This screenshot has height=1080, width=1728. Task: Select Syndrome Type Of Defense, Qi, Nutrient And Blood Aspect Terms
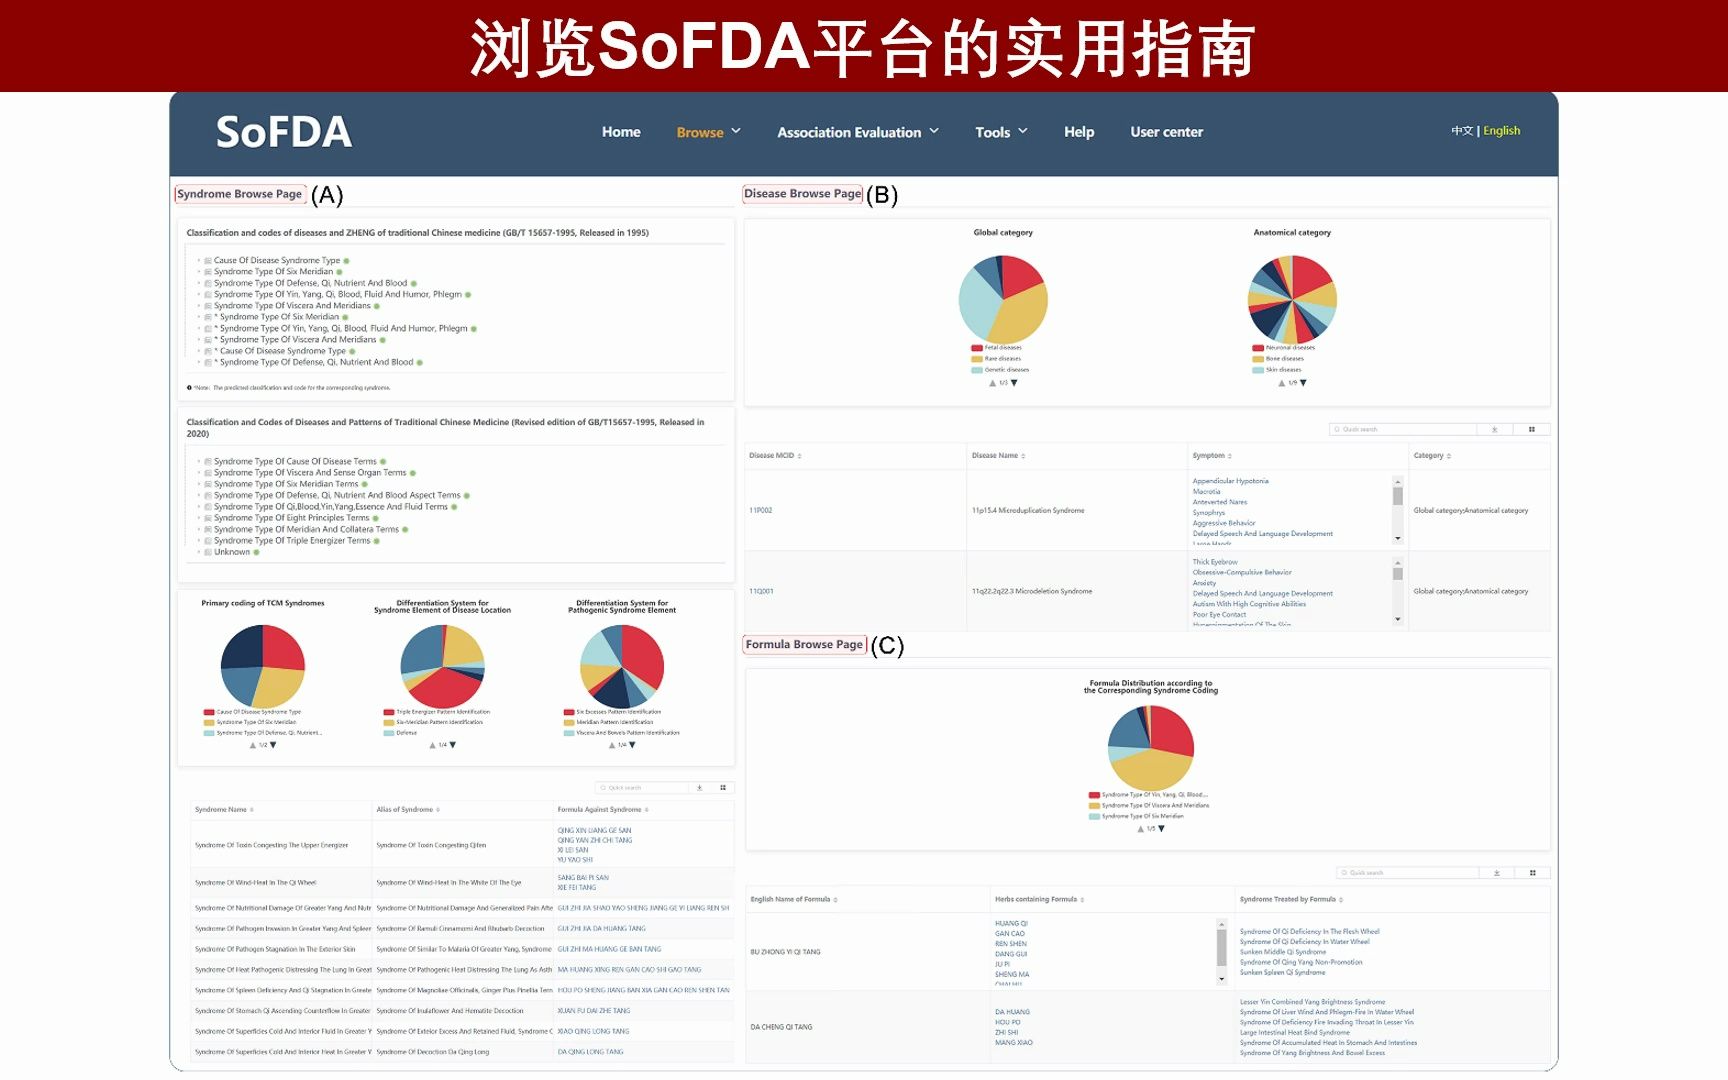pos(337,496)
